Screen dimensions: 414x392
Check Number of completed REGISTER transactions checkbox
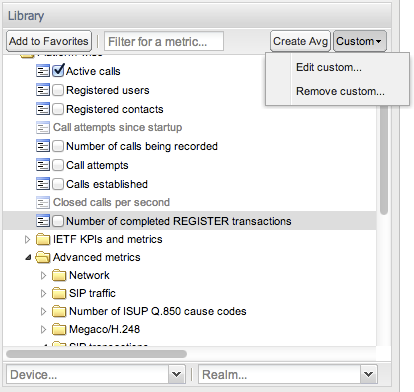[x=58, y=221]
